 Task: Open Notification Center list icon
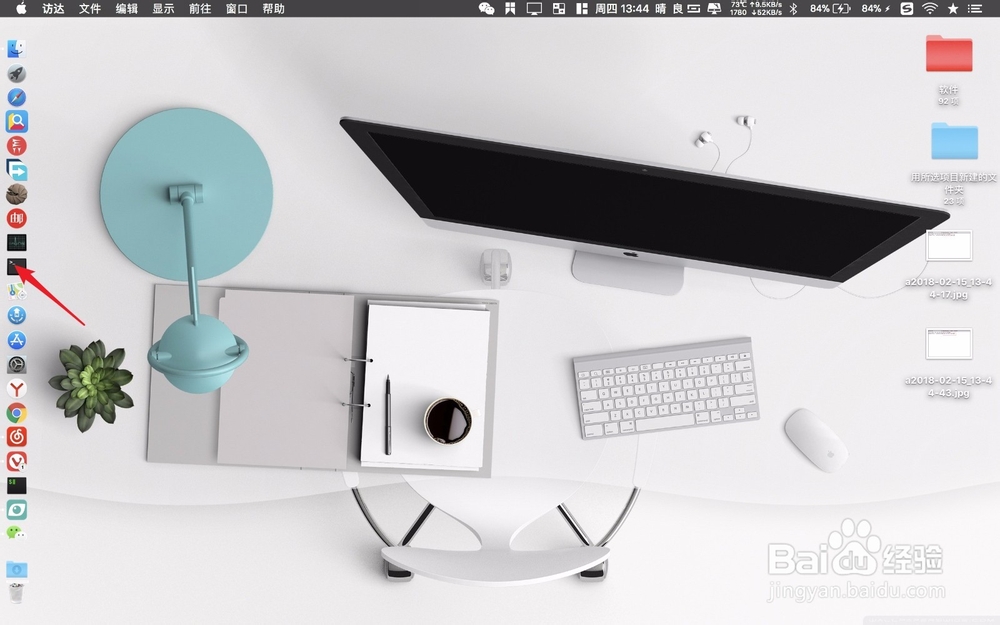[975, 8]
